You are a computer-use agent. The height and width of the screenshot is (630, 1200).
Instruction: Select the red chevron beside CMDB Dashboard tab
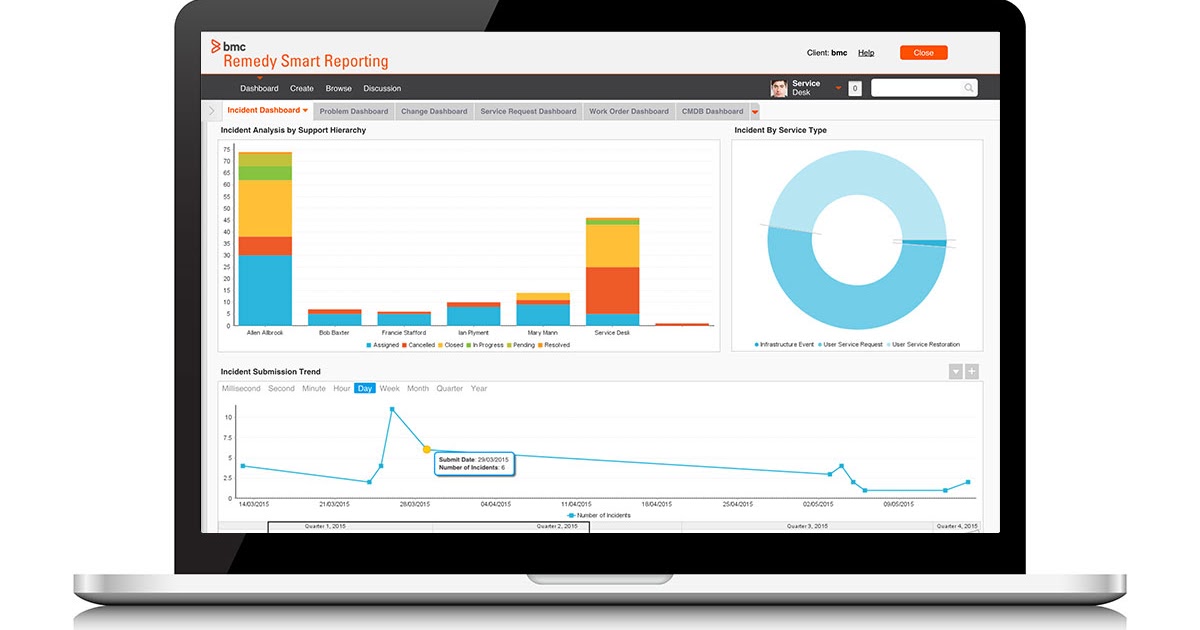(753, 111)
